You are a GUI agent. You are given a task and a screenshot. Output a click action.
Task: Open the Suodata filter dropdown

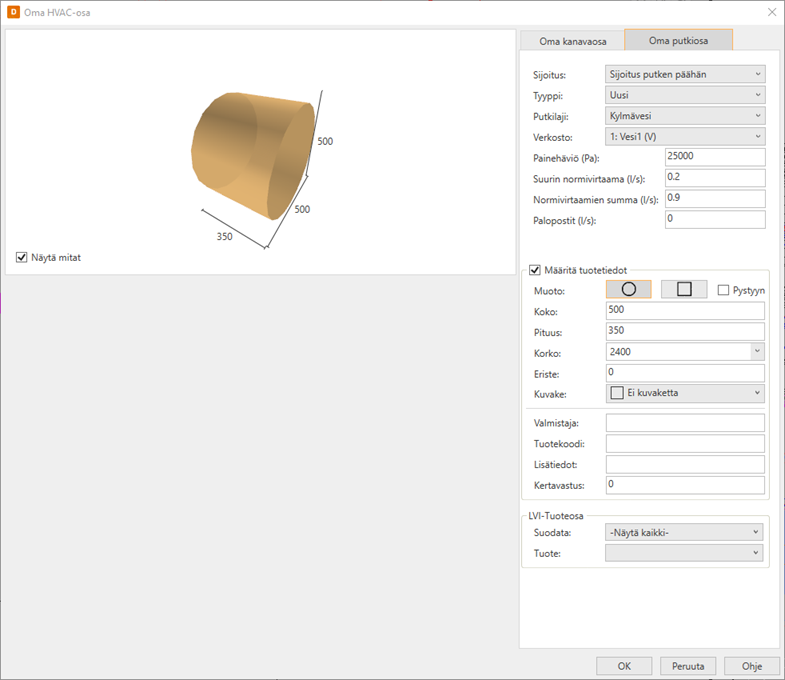(x=685, y=532)
